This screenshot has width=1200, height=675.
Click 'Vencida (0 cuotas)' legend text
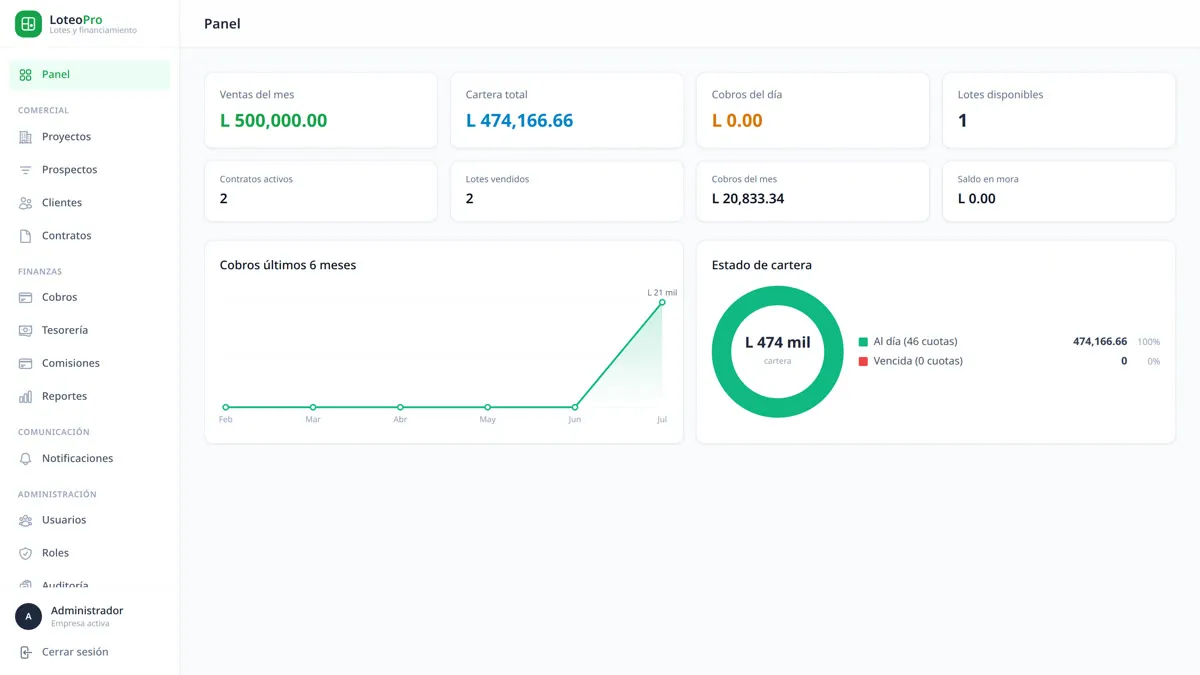tap(918, 361)
